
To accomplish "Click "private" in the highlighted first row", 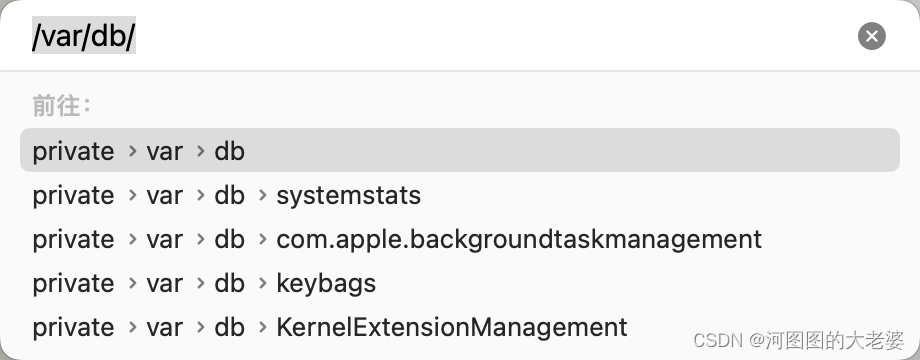I will pos(73,152).
